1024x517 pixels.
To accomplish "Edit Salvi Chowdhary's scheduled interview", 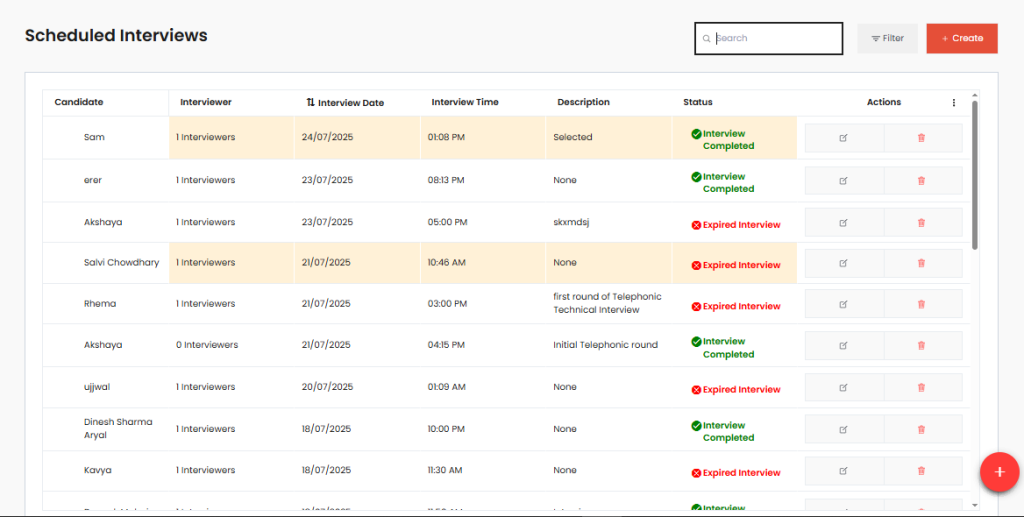I will (x=843, y=263).
